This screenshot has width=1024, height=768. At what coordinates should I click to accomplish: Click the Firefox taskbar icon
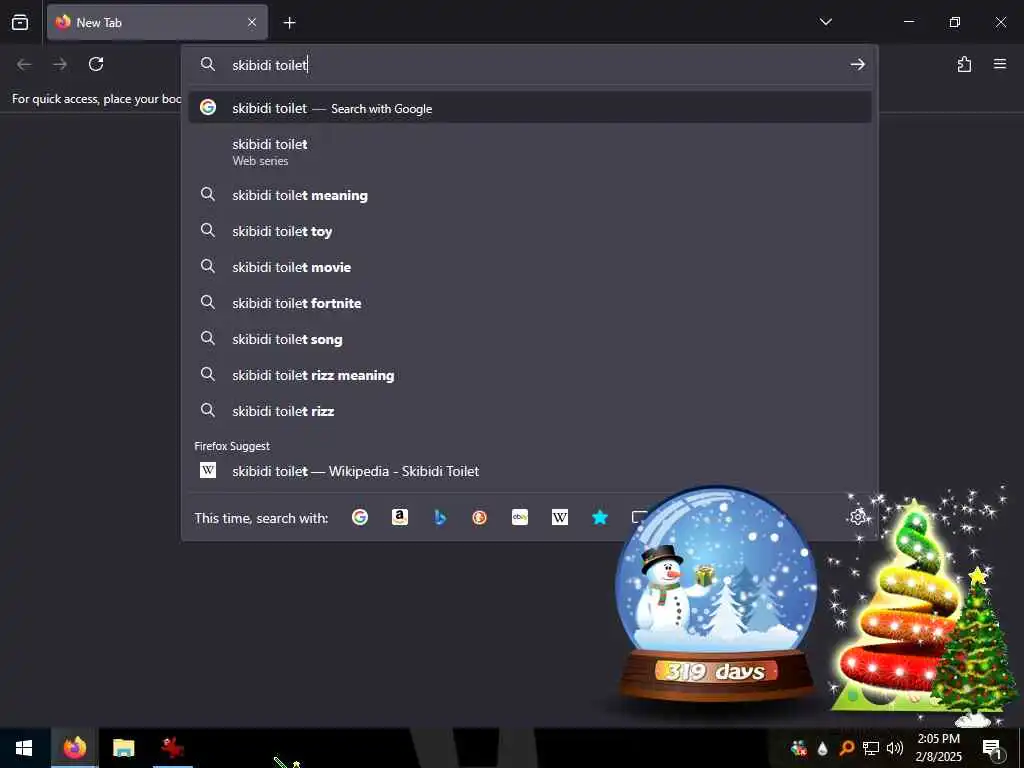pyautogui.click(x=74, y=748)
